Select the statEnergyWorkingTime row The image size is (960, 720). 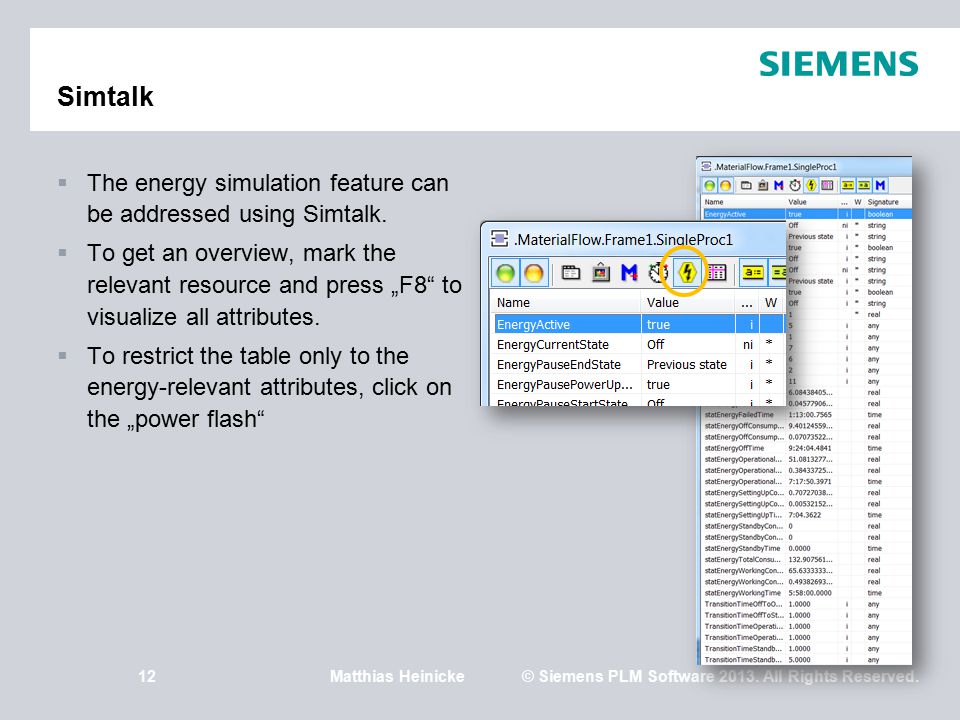(x=806, y=593)
